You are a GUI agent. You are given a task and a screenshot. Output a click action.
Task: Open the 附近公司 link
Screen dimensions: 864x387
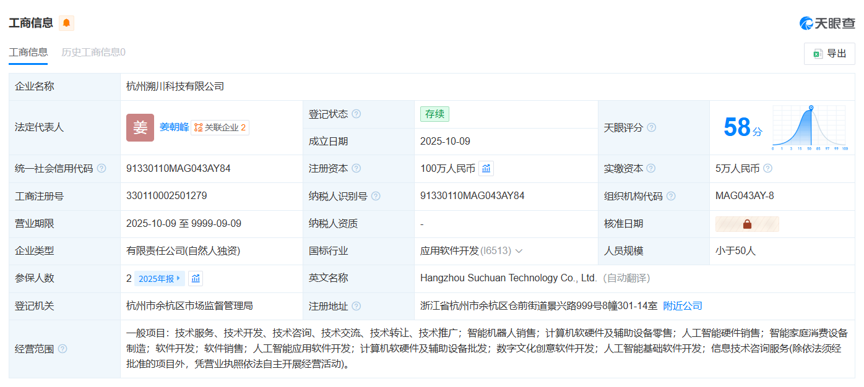682,306
